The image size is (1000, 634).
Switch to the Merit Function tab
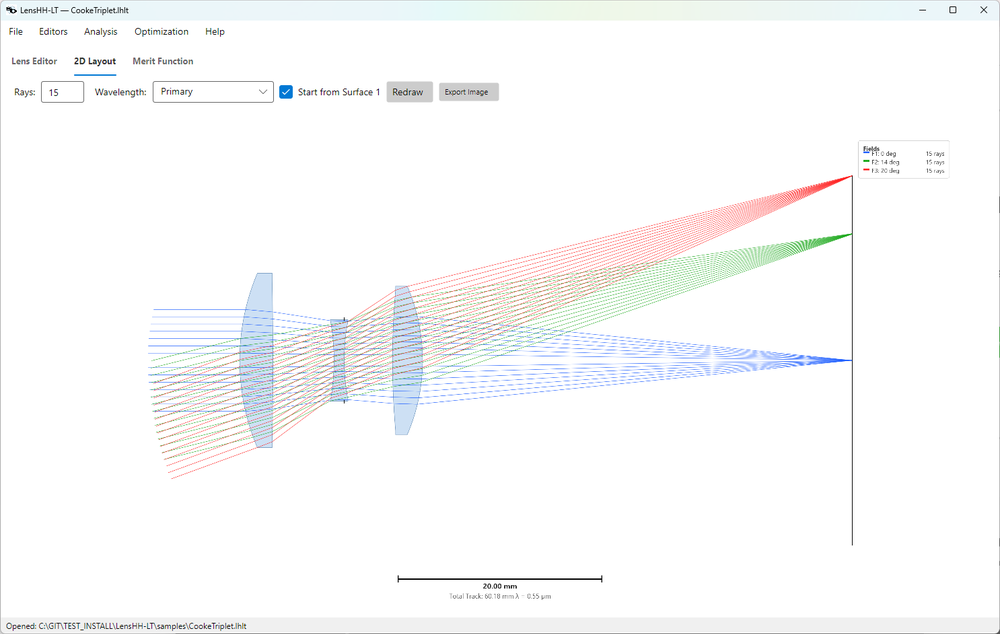click(163, 61)
